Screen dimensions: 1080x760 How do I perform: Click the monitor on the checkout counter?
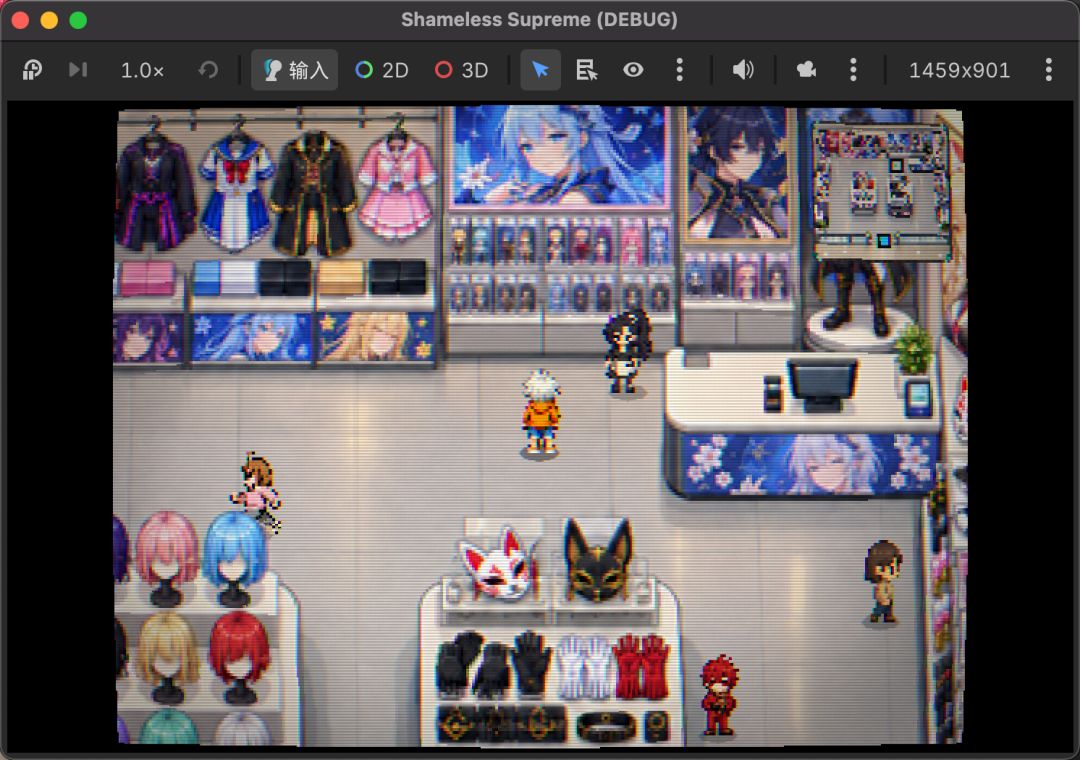(x=822, y=384)
